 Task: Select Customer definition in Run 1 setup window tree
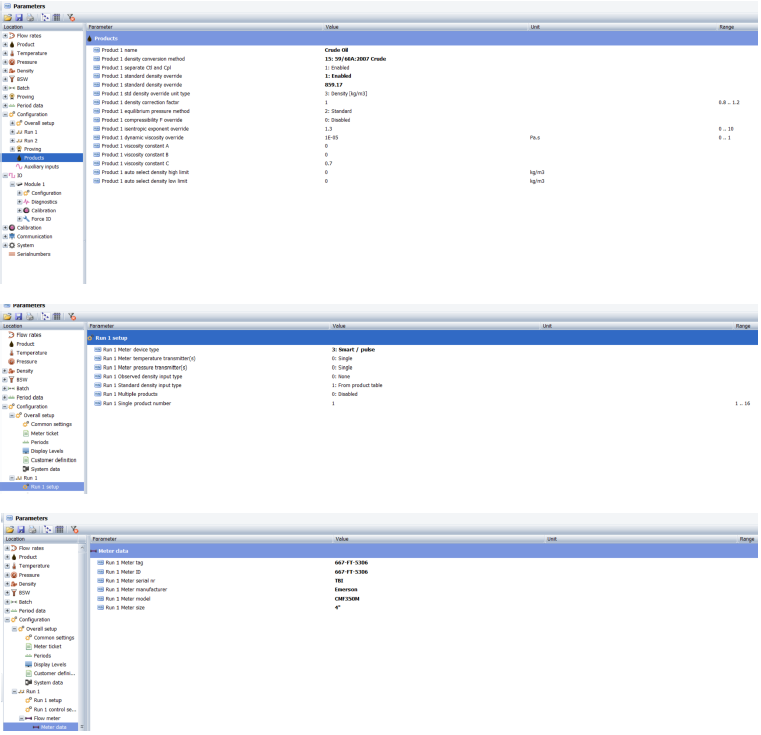click(x=53, y=460)
